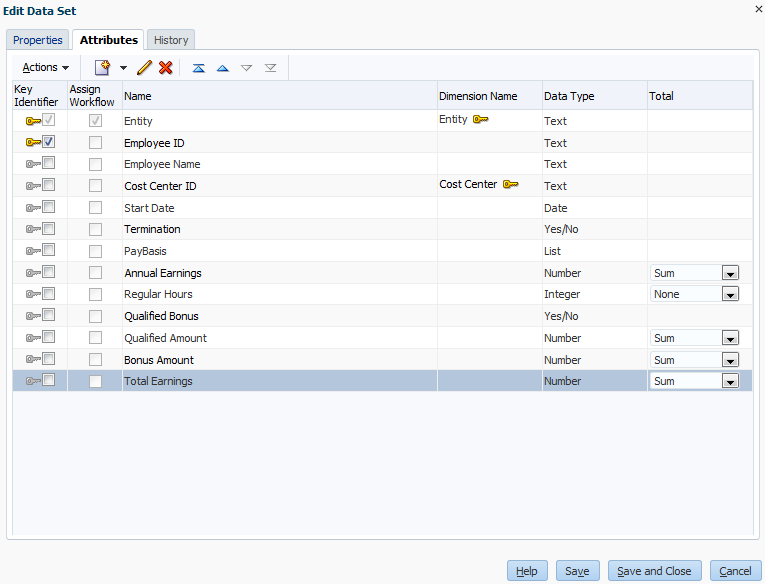Enable Assign Workflow for Start Date

point(95,208)
